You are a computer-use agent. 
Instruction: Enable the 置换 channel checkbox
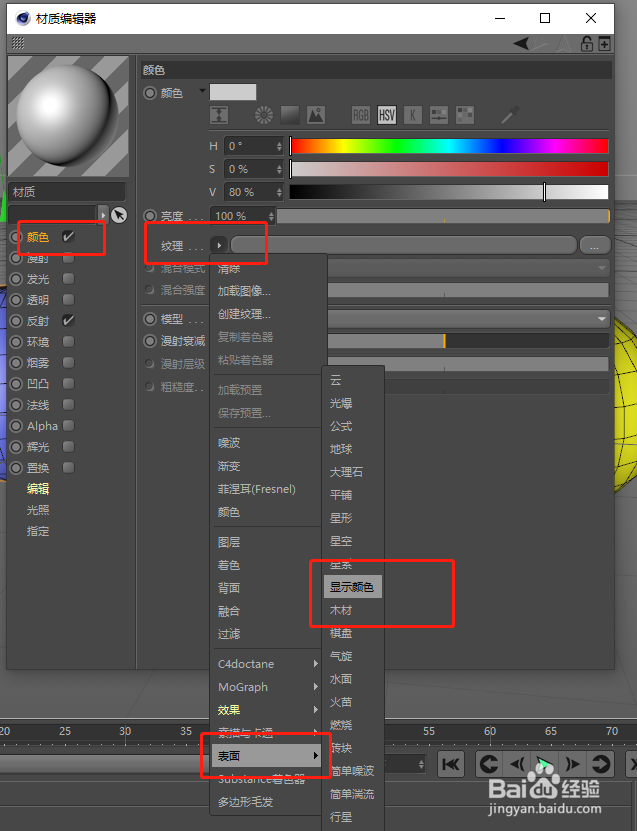coord(68,467)
